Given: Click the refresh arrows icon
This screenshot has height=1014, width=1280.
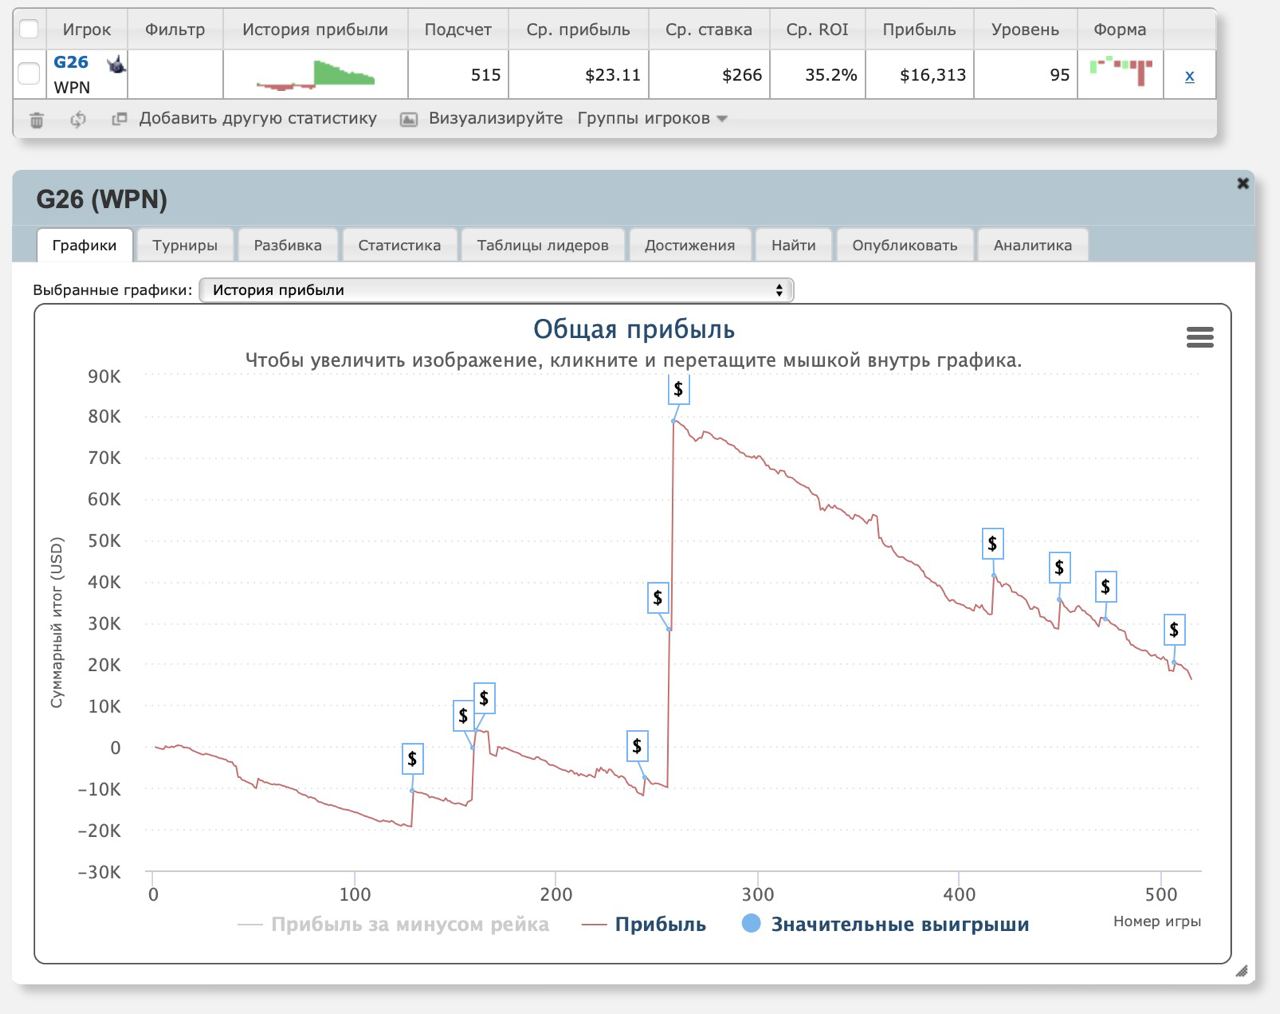Looking at the screenshot, I should [78, 120].
